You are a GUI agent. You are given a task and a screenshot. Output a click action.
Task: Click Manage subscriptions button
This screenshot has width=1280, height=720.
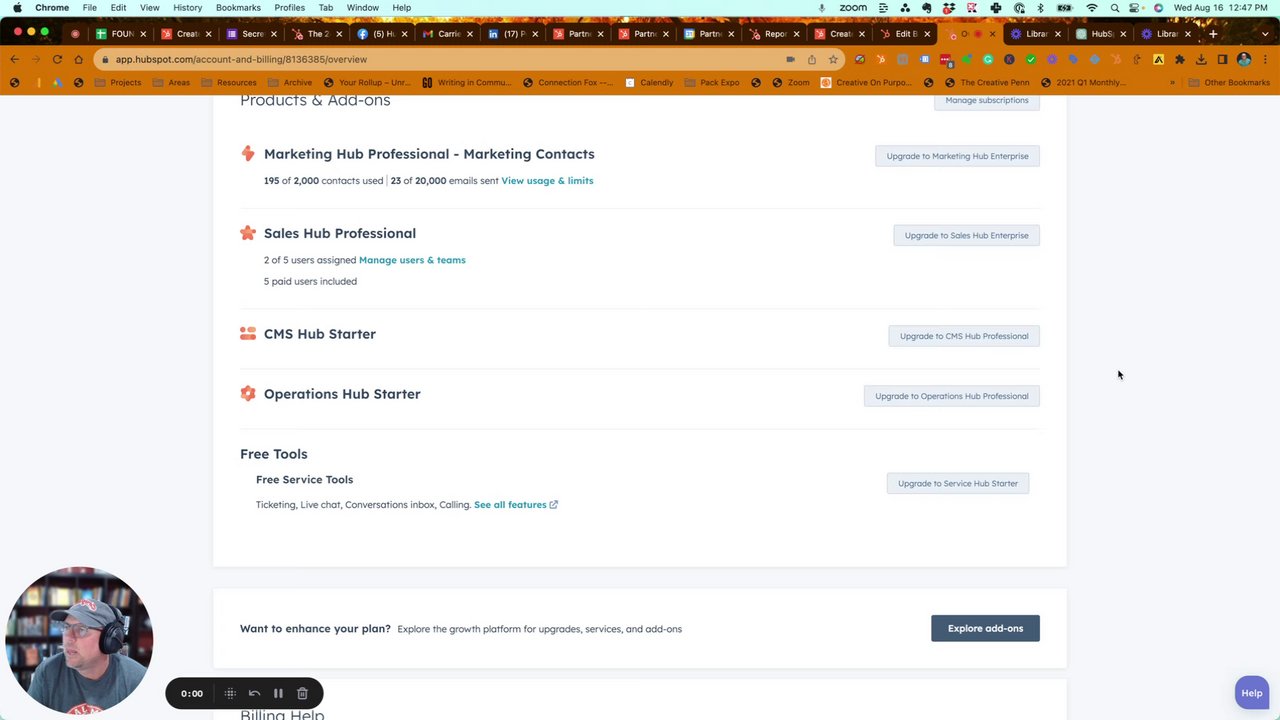987,100
